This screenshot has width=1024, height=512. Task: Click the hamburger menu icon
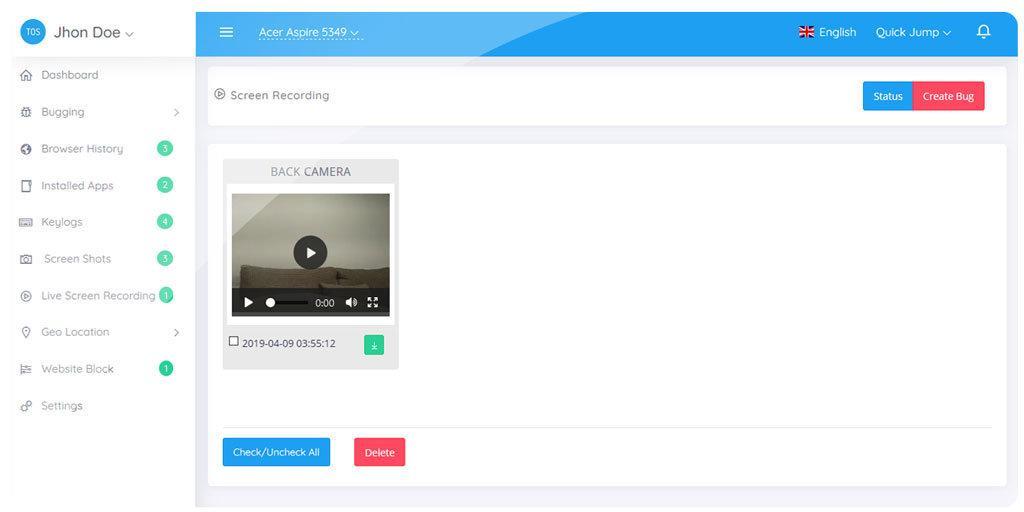coord(226,32)
